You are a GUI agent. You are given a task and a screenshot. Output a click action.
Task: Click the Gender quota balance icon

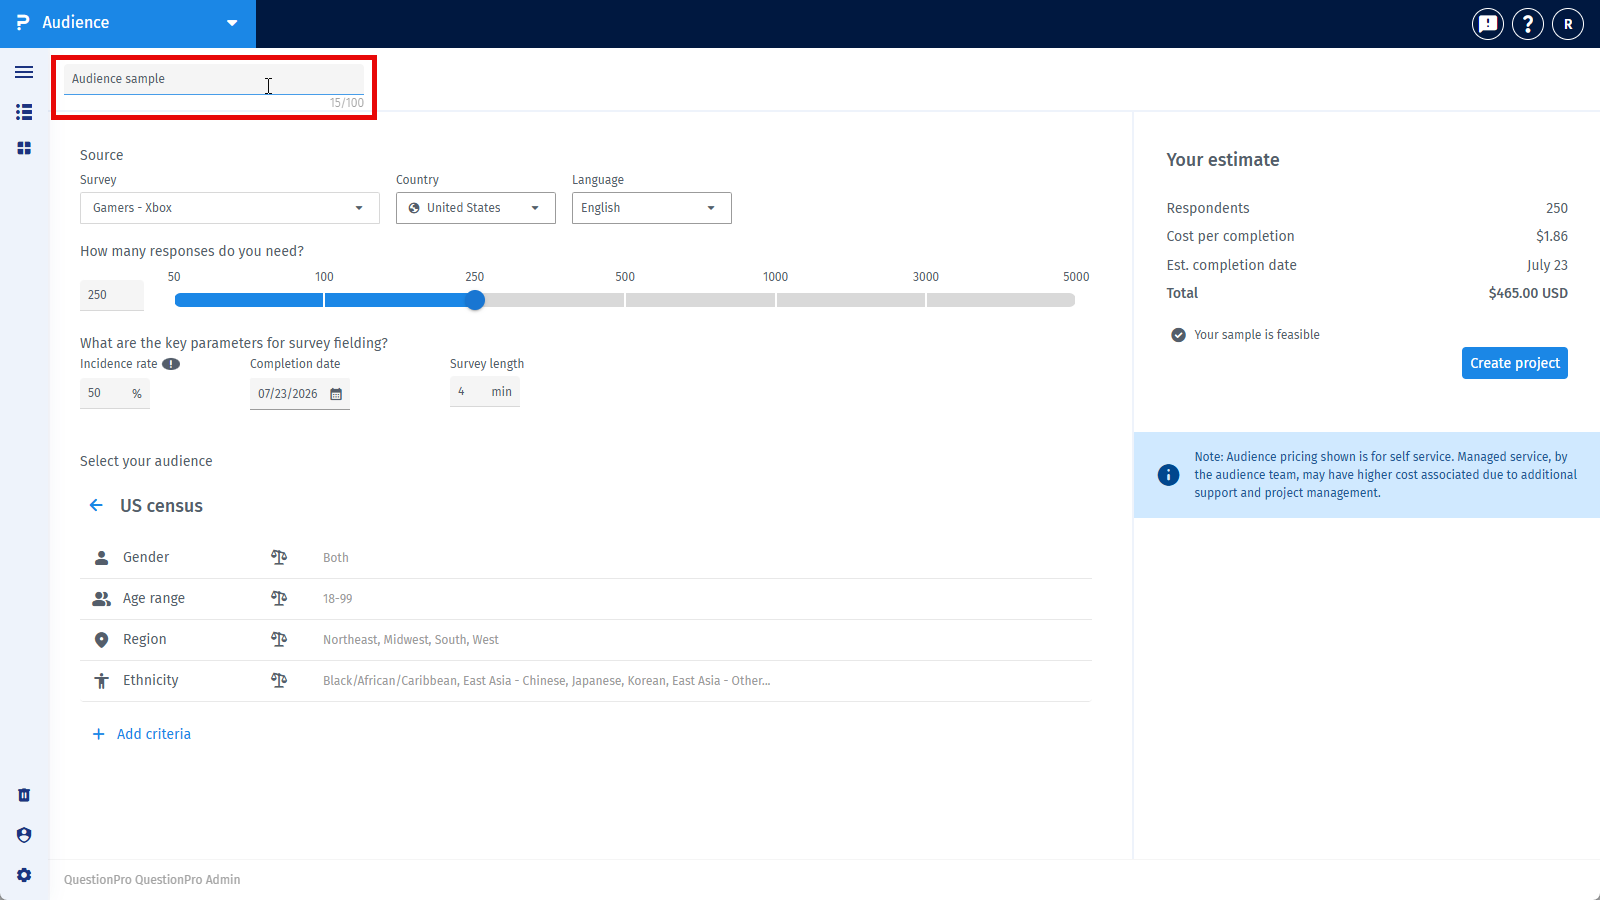coord(279,557)
